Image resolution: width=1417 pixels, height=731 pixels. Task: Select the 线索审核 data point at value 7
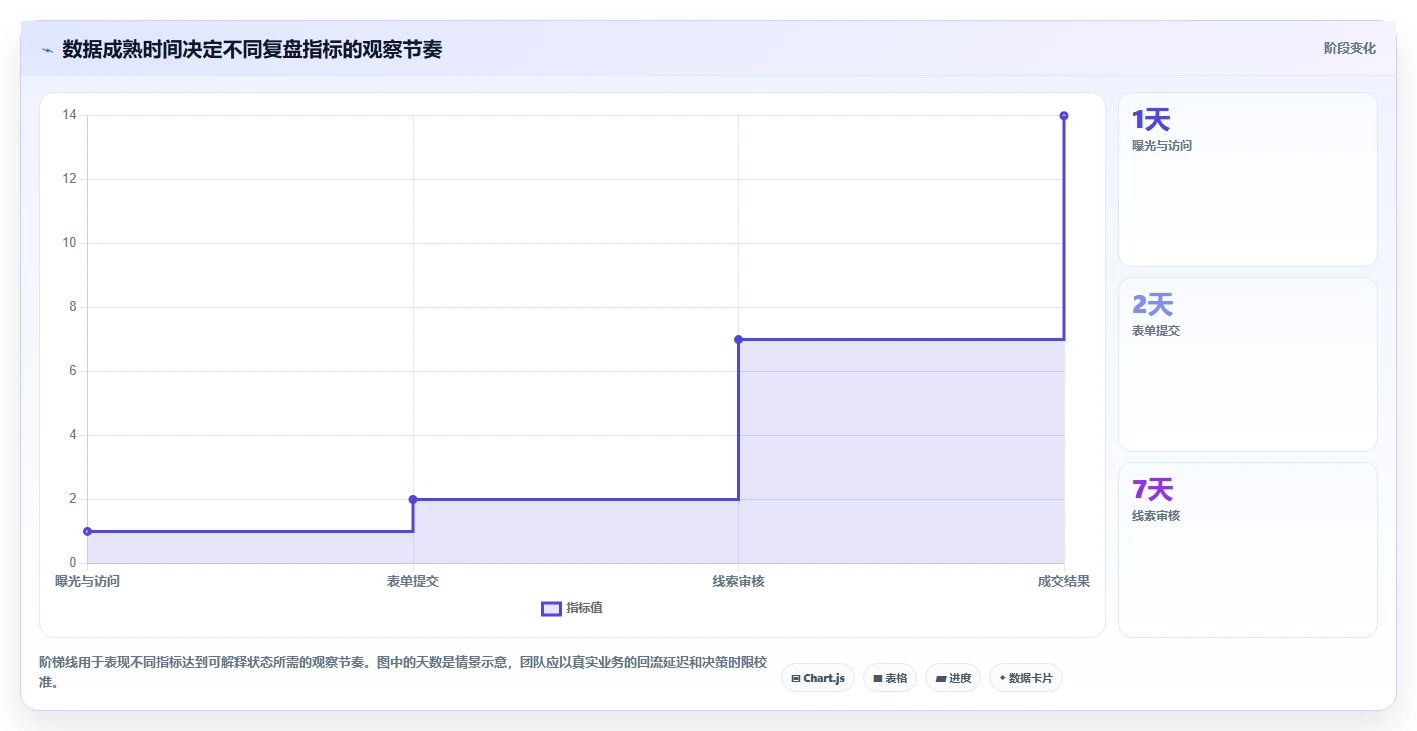pos(738,339)
